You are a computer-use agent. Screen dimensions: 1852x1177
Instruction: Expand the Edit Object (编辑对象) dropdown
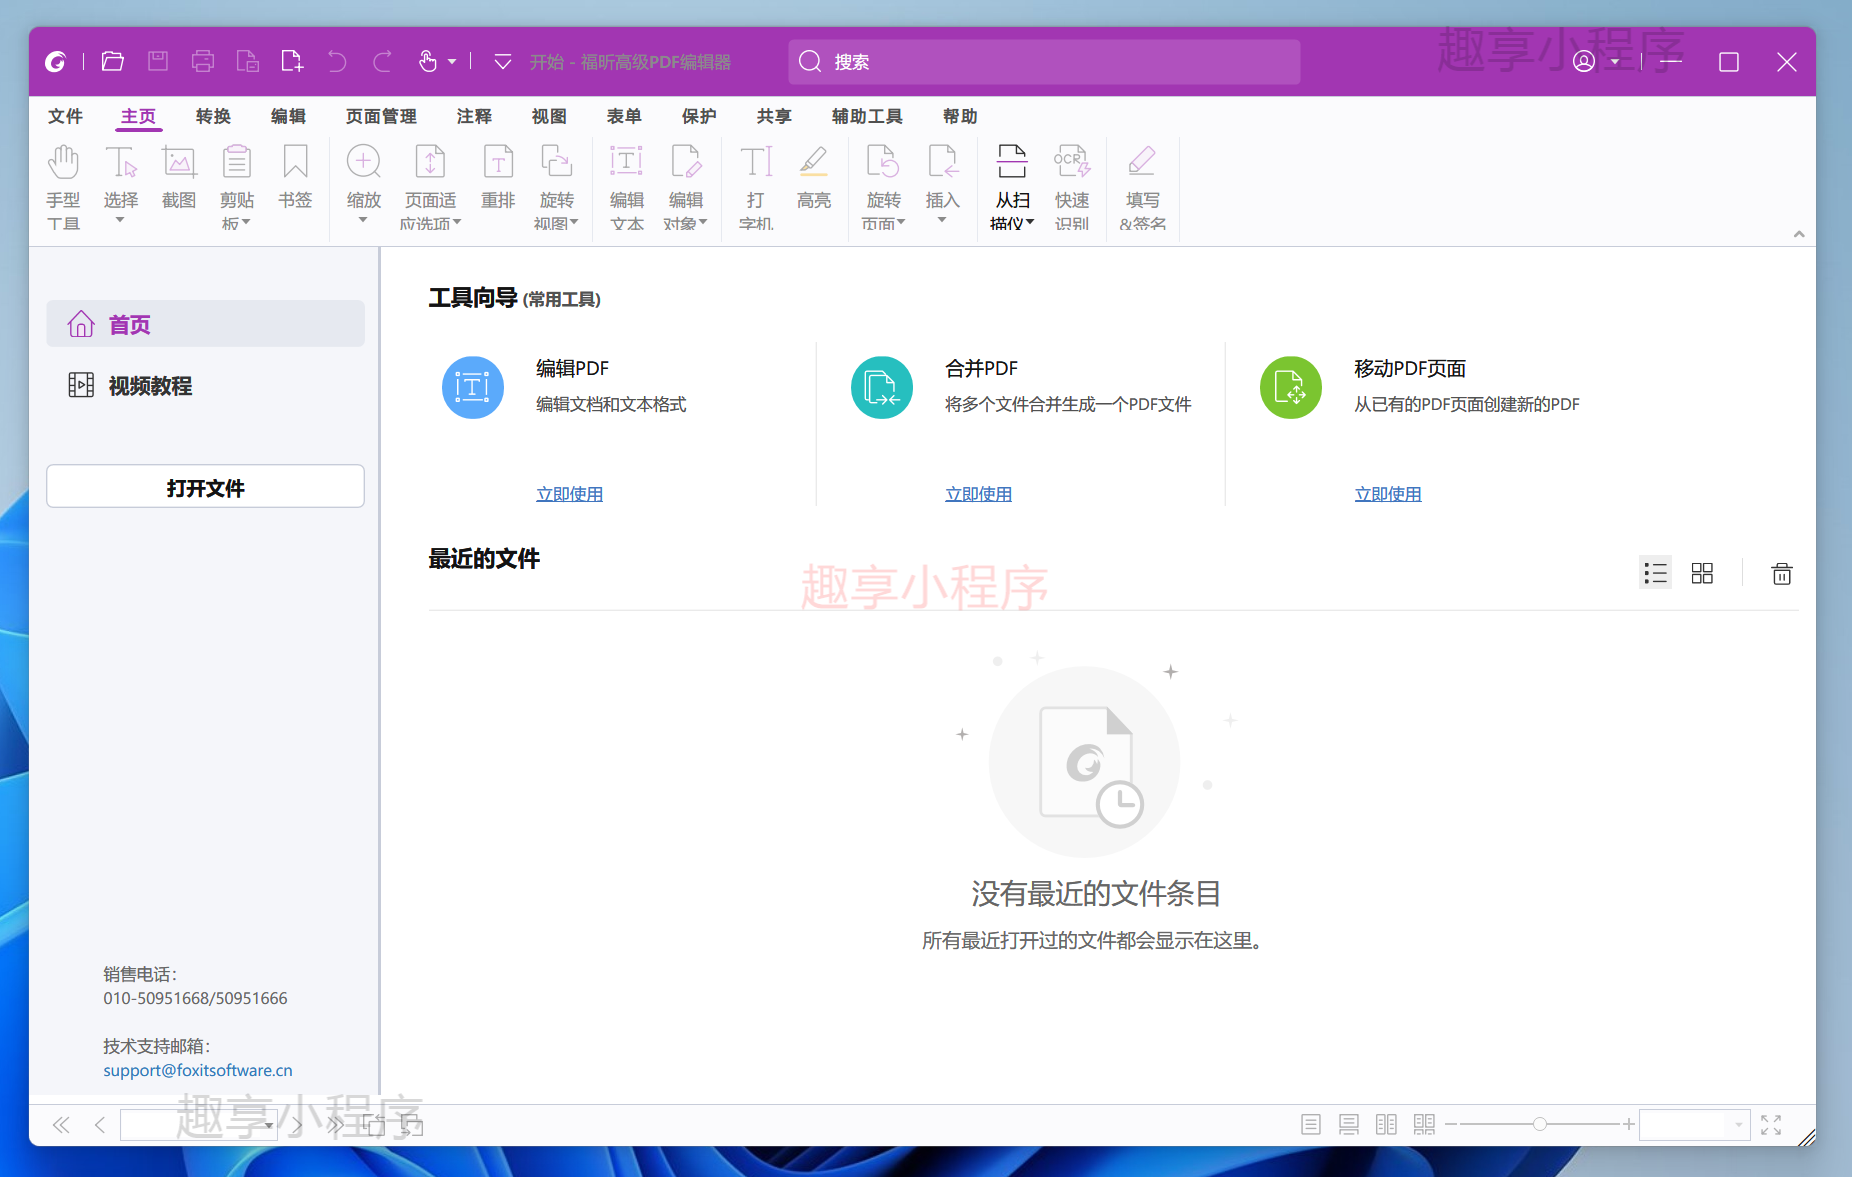703,223
